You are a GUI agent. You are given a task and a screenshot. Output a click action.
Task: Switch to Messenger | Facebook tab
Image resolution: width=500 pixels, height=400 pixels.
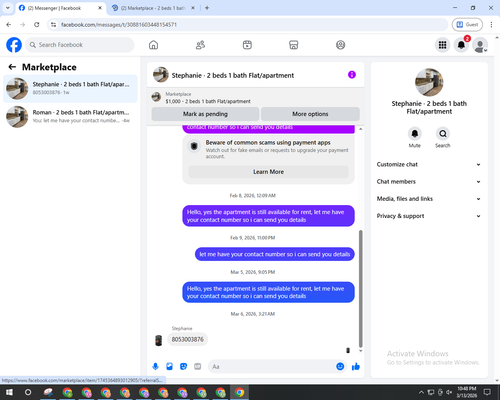(60, 8)
